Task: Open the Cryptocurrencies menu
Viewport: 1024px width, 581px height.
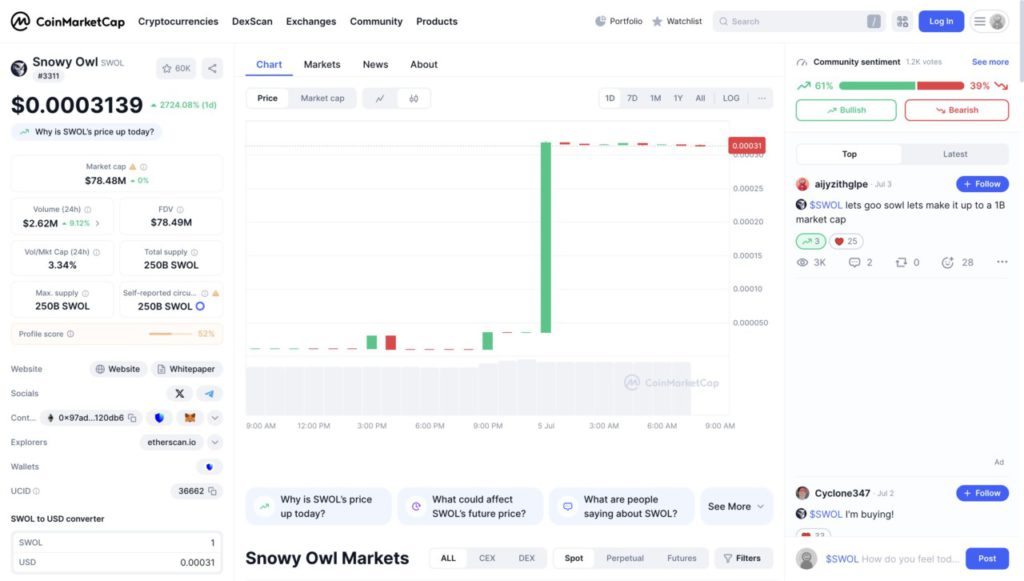Action: (178, 22)
